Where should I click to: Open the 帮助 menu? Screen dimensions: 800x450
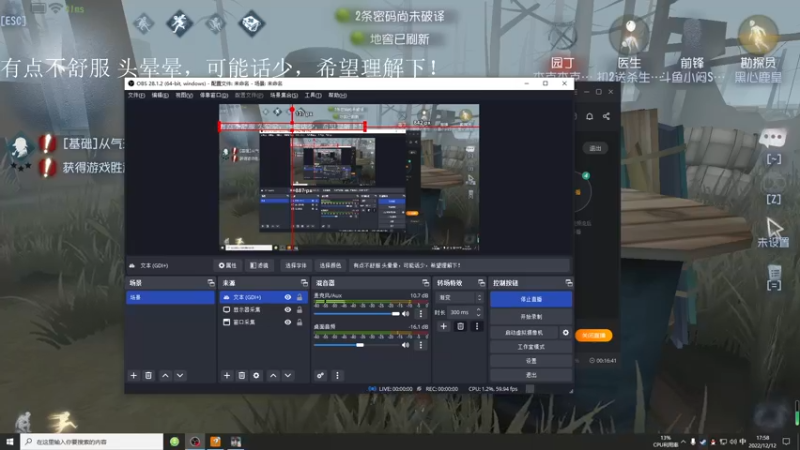click(x=337, y=95)
